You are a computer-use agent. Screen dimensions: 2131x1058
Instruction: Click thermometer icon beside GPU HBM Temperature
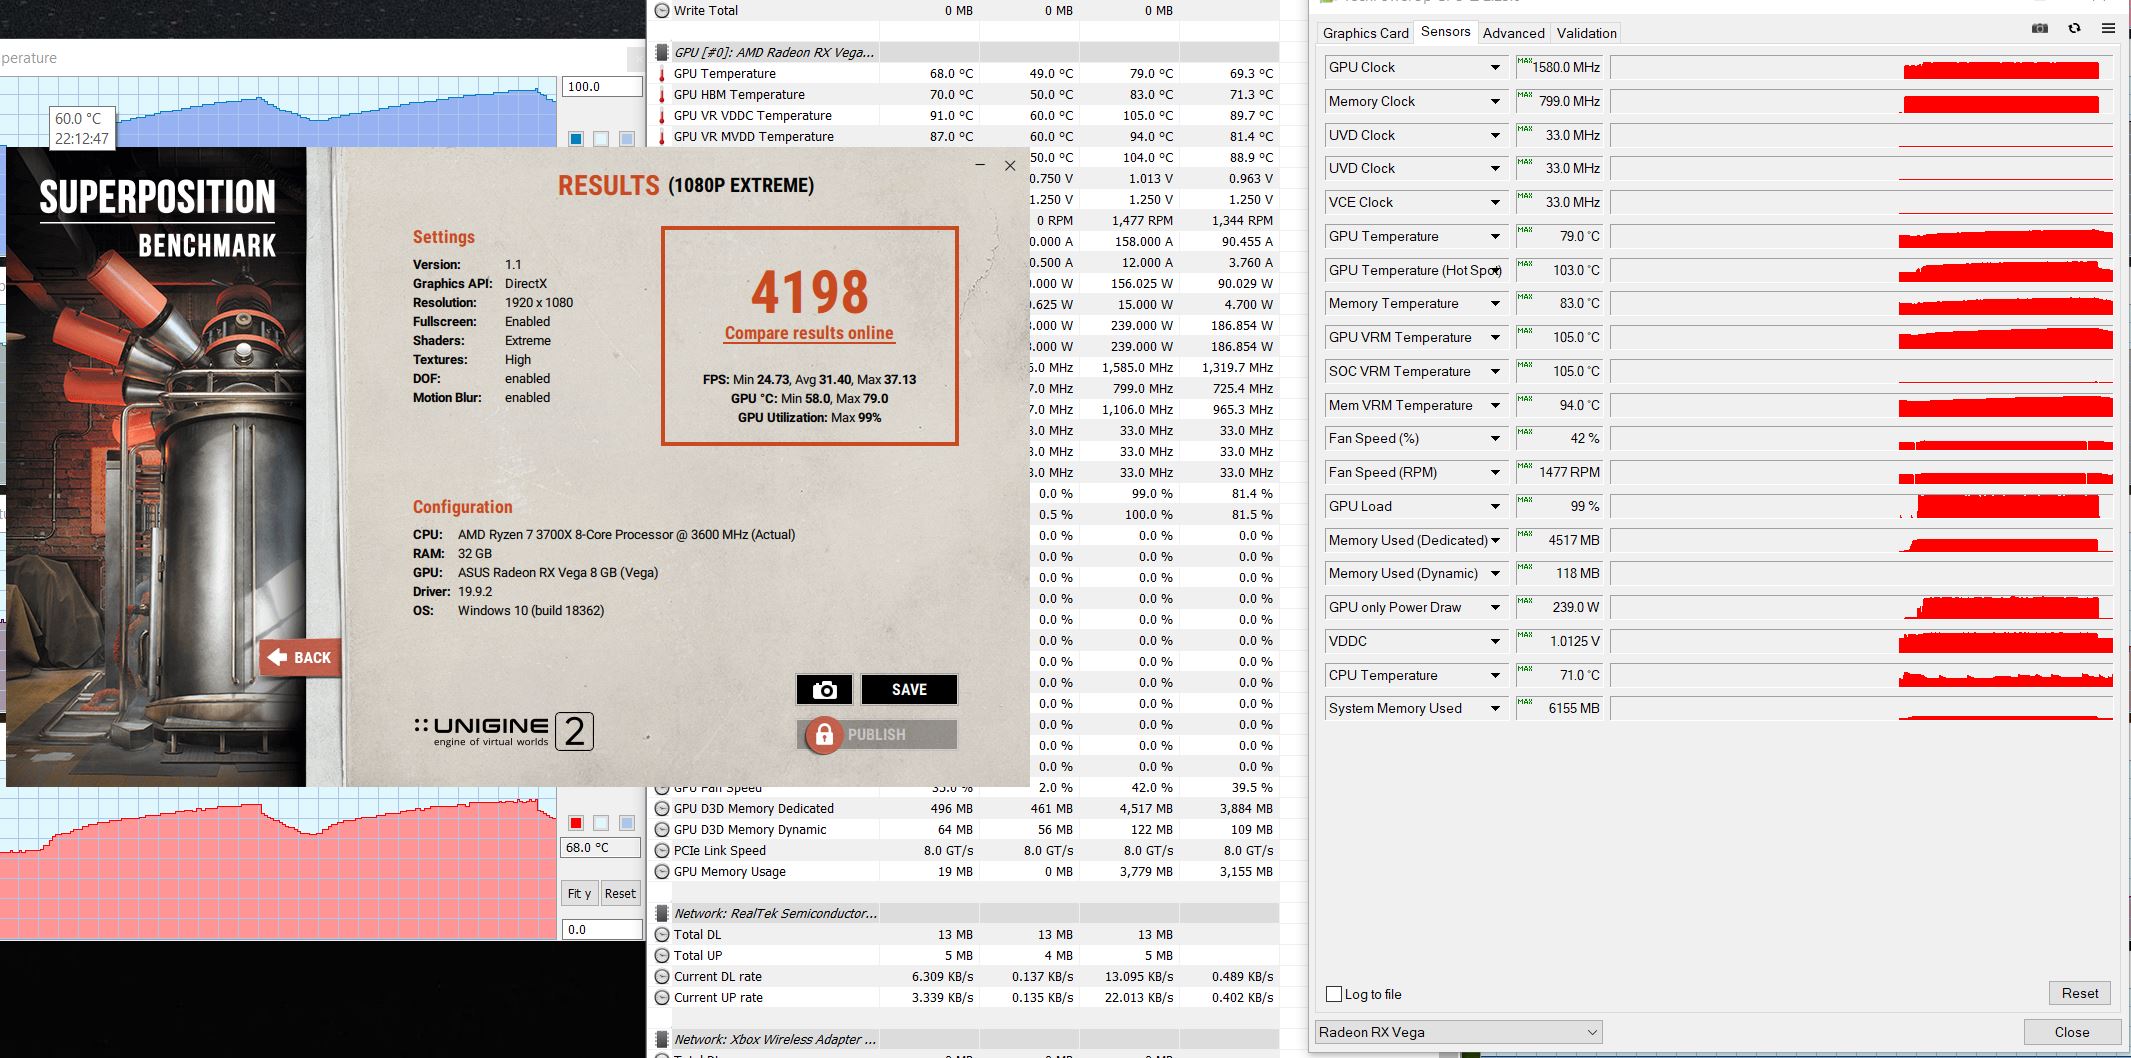click(x=662, y=95)
